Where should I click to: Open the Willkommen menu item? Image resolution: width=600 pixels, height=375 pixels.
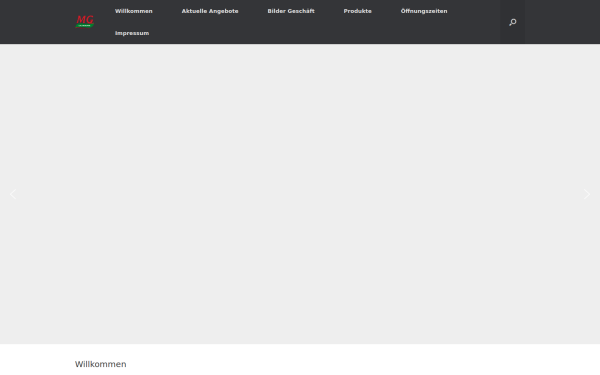[134, 11]
